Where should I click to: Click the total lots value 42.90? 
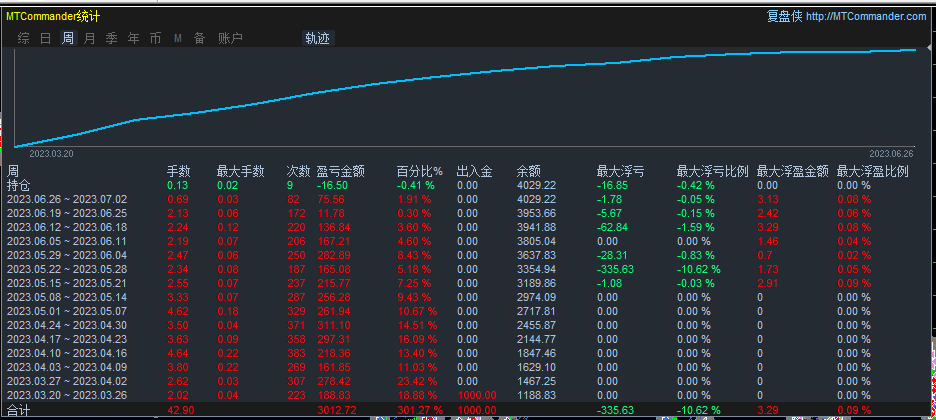click(180, 410)
